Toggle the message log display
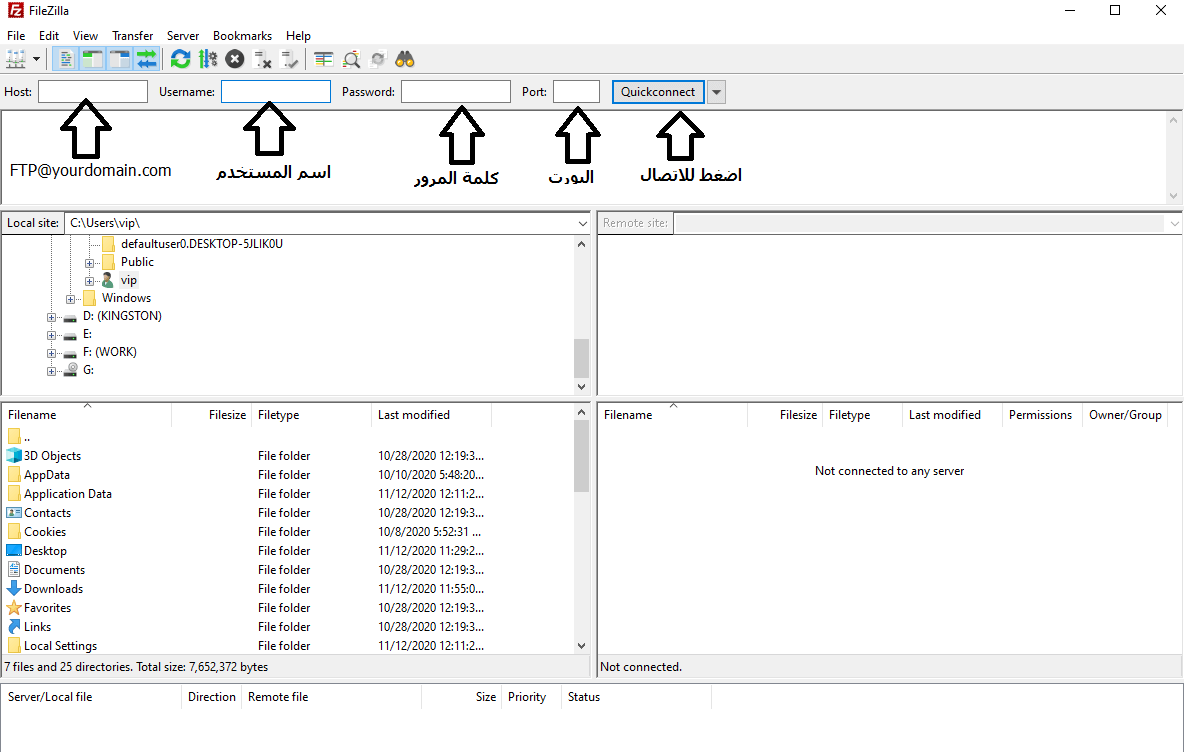1184x752 pixels. (66, 59)
